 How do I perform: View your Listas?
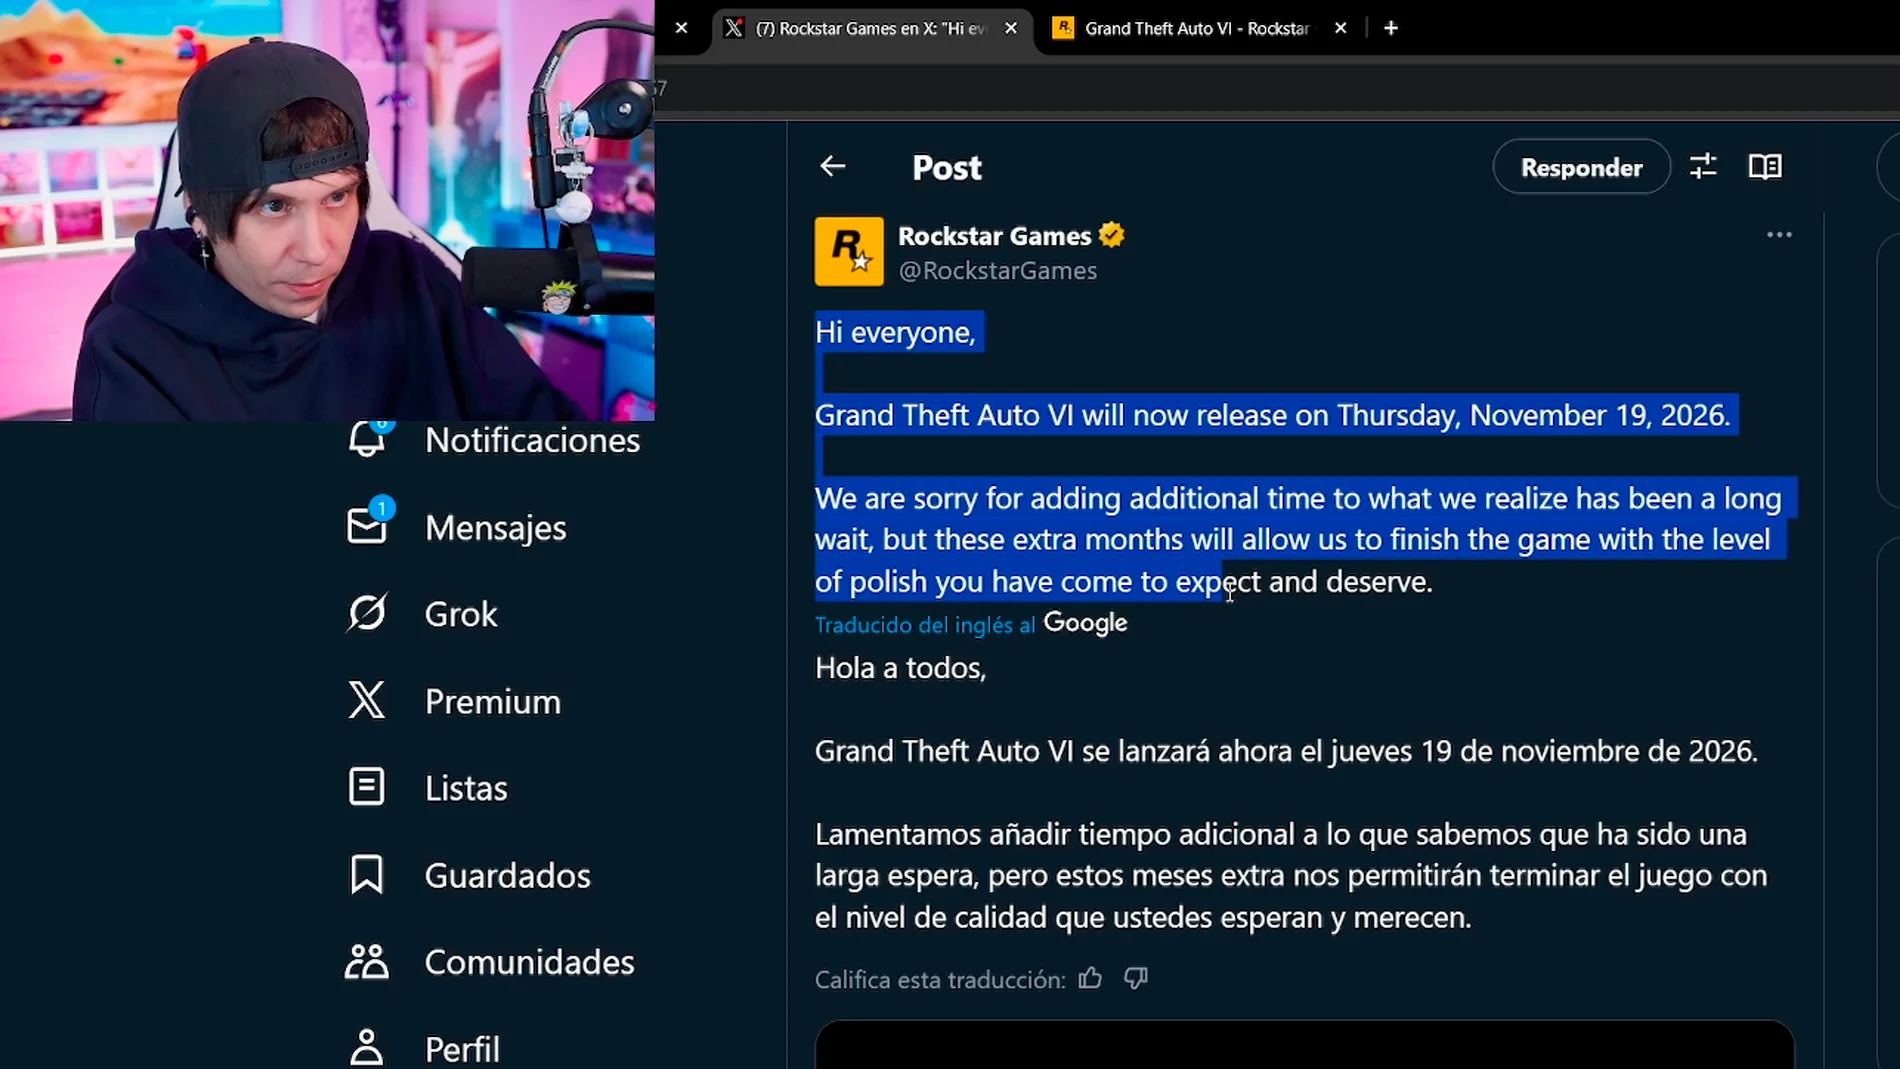point(465,787)
